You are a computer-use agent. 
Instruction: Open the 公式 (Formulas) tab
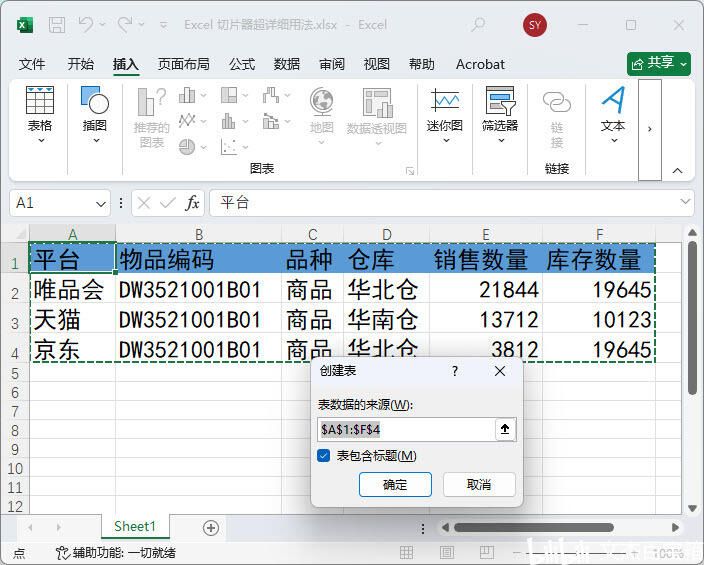[242, 64]
